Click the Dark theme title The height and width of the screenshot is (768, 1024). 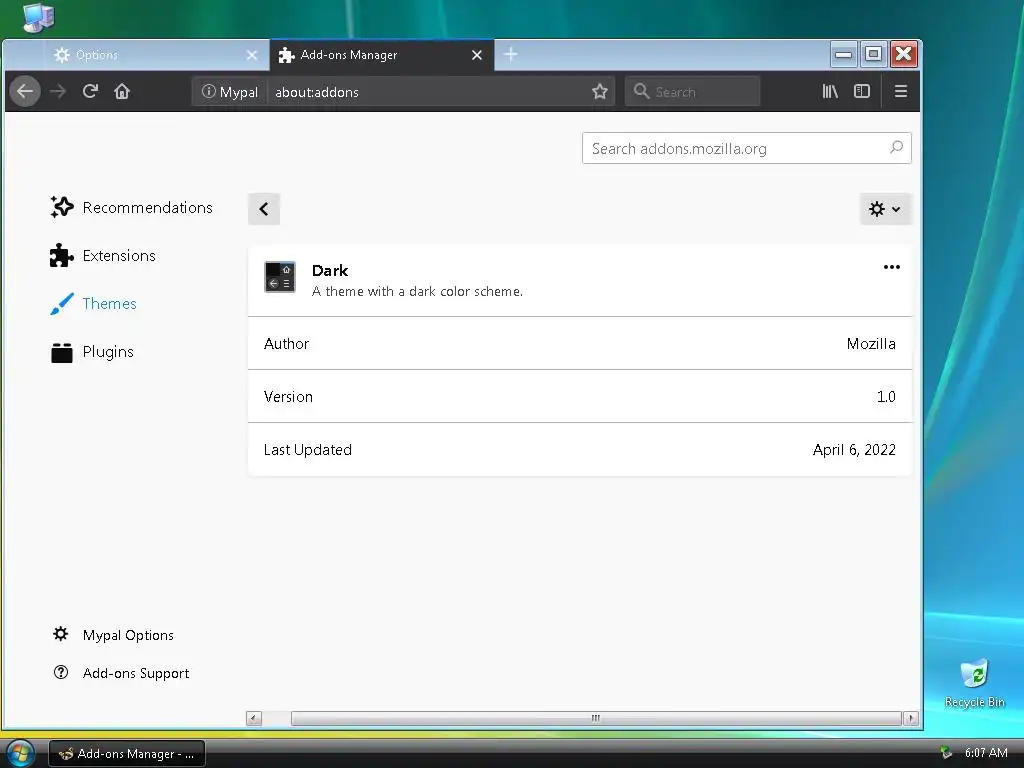(x=330, y=270)
